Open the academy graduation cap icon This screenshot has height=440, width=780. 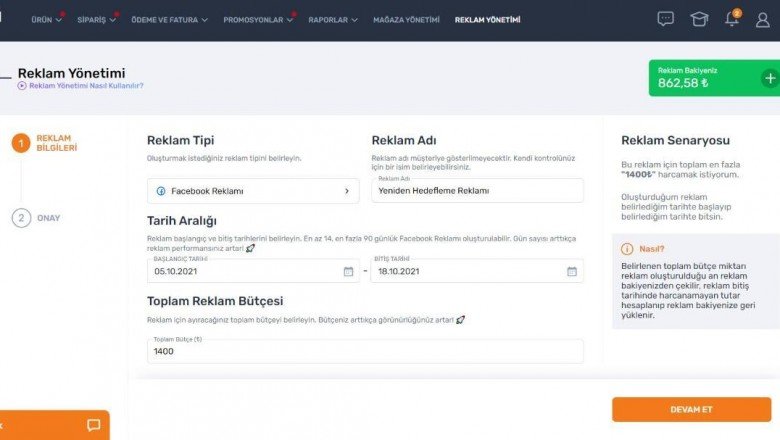click(699, 19)
